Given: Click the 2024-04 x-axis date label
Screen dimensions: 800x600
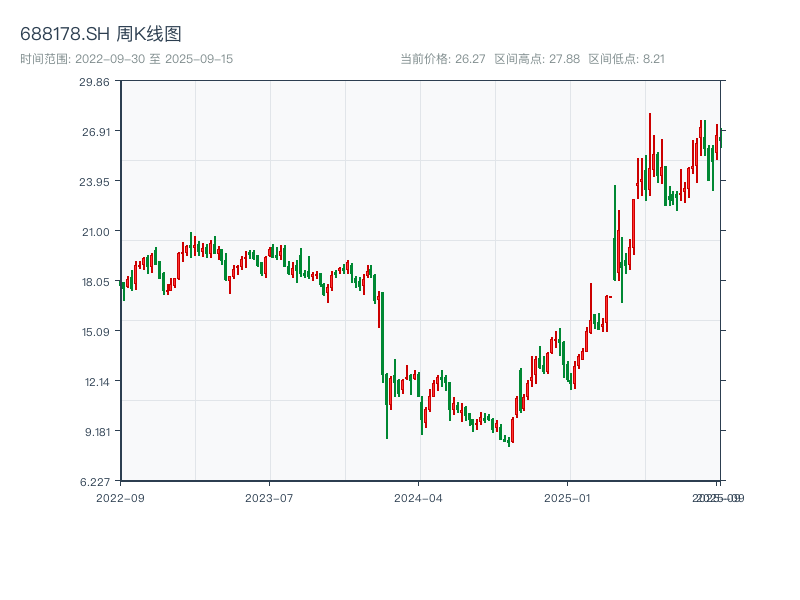Looking at the screenshot, I should coord(418,497).
